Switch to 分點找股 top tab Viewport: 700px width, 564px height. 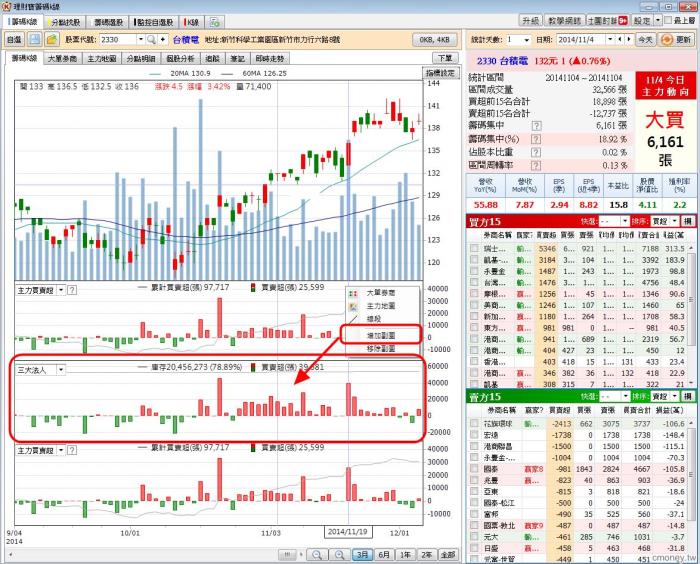point(65,22)
